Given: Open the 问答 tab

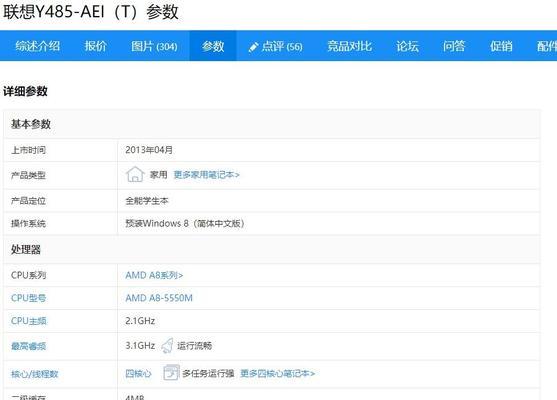Looking at the screenshot, I should pyautogui.click(x=454, y=46).
